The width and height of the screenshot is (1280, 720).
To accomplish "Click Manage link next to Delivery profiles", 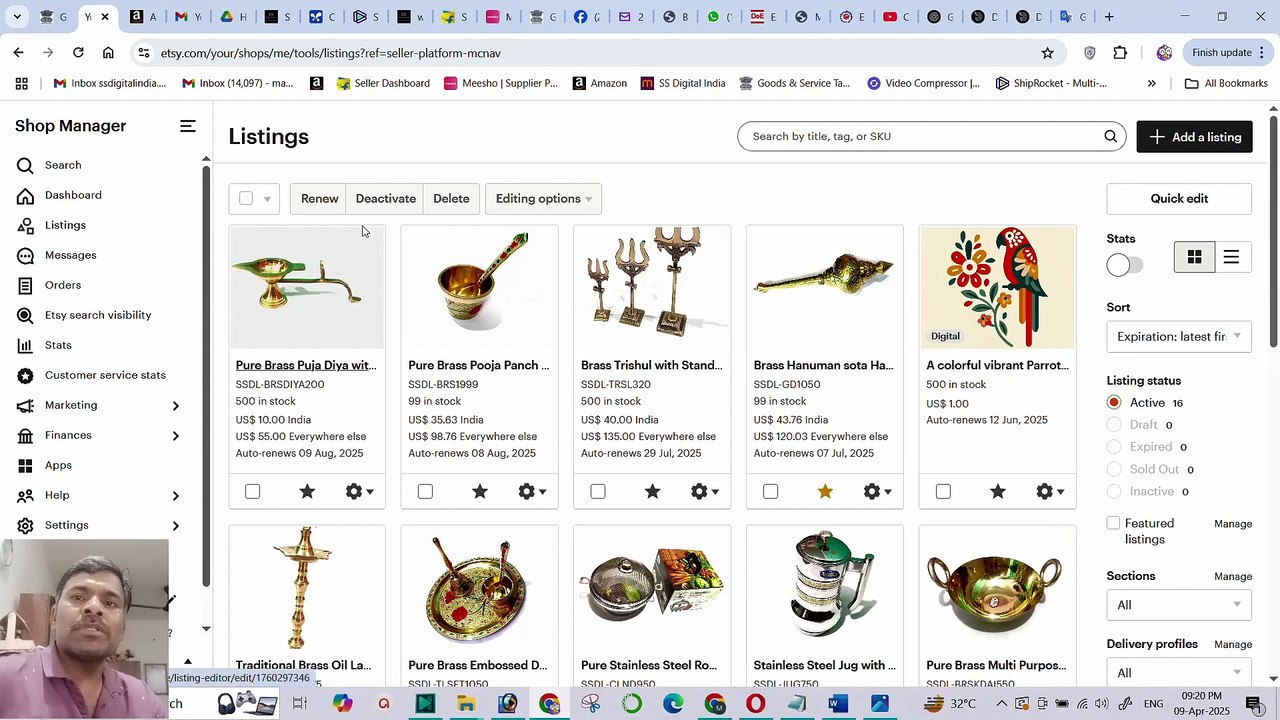I will 1233,644.
